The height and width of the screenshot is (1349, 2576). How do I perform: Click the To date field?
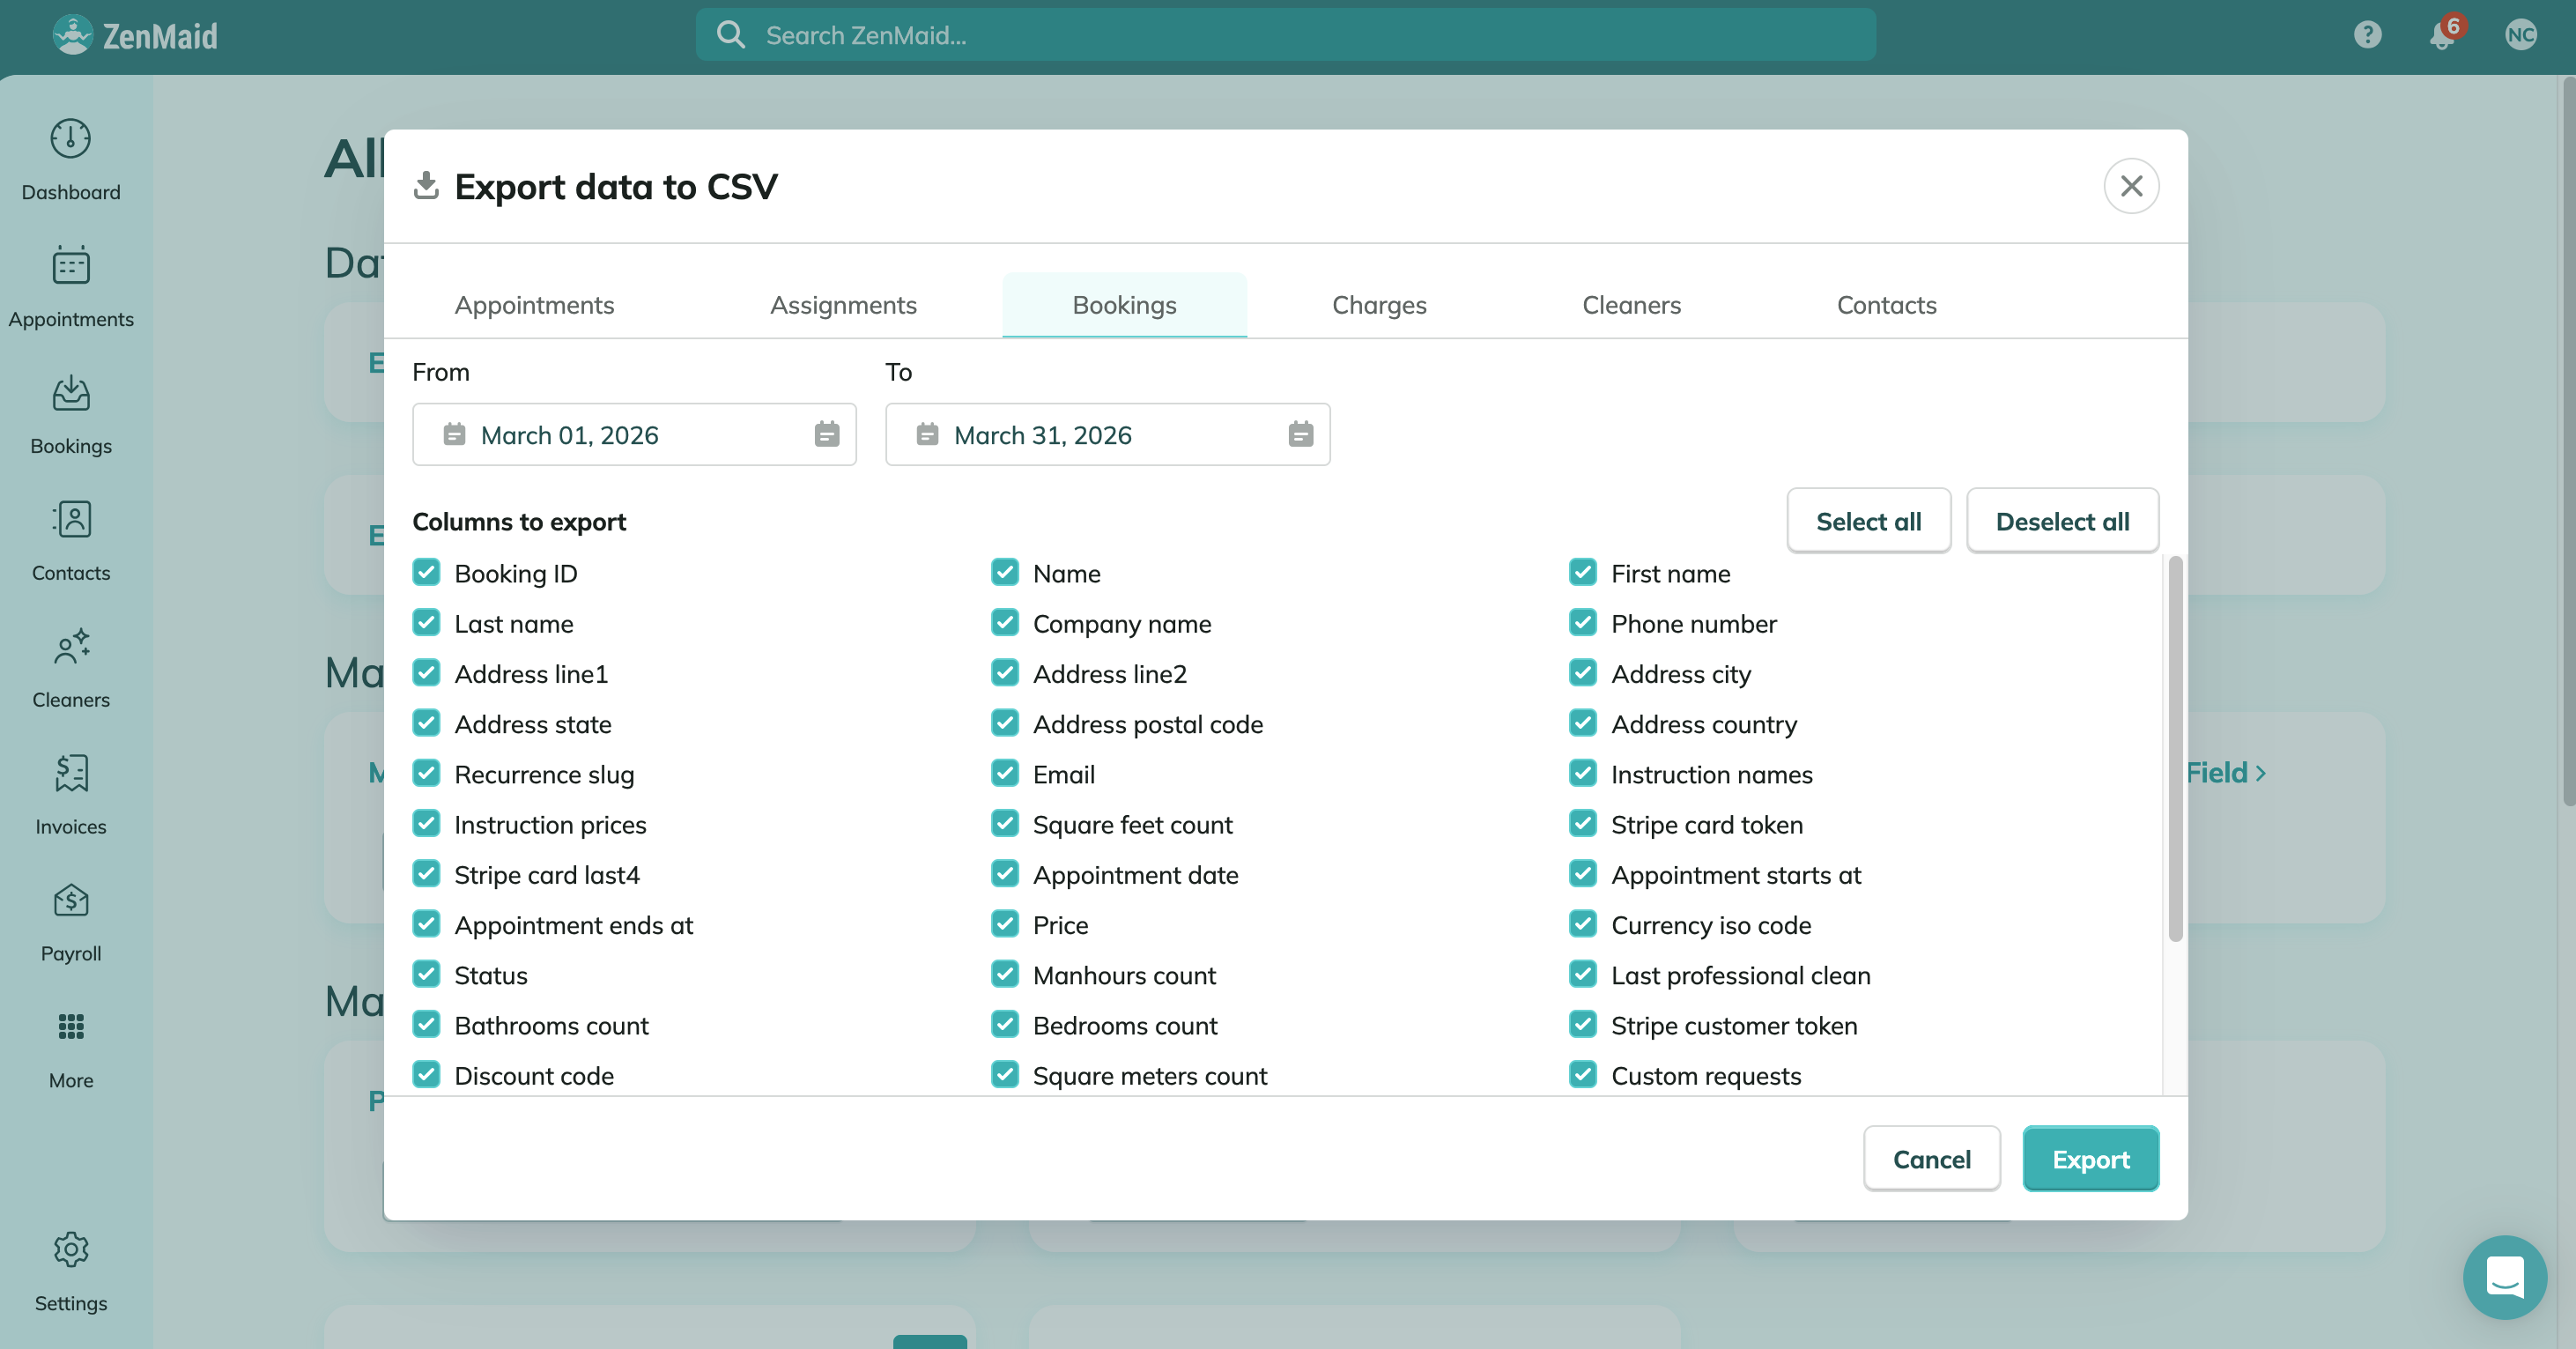click(1107, 434)
